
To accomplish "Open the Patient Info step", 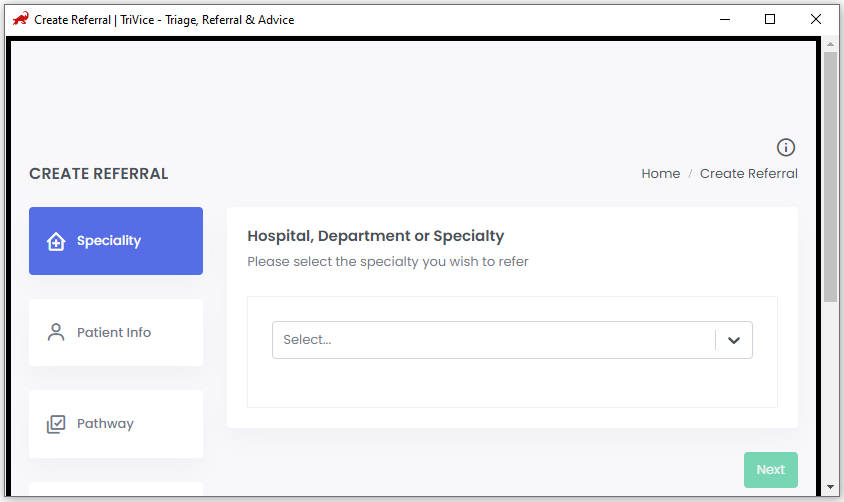I will click(116, 333).
